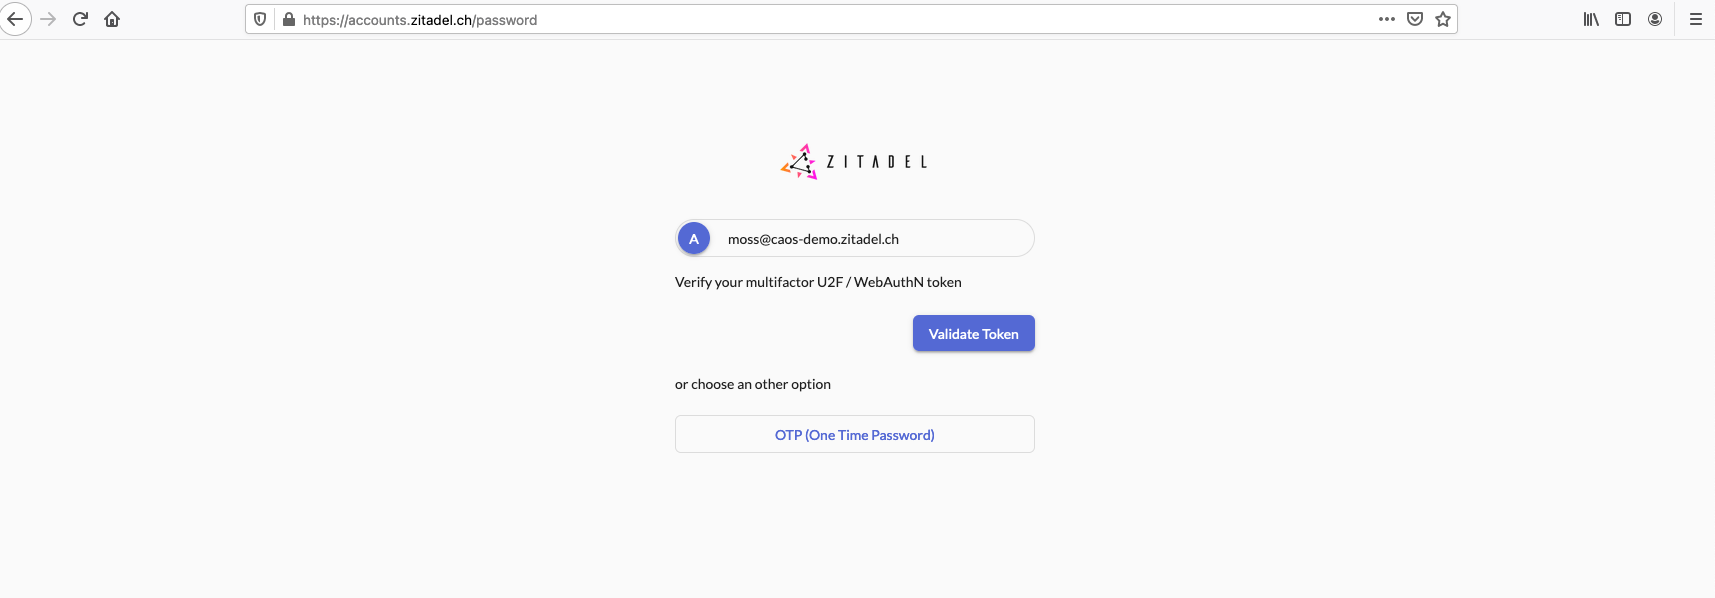Open the page actions three-dot menu
Viewport: 1715px width, 598px height.
(x=1386, y=19)
